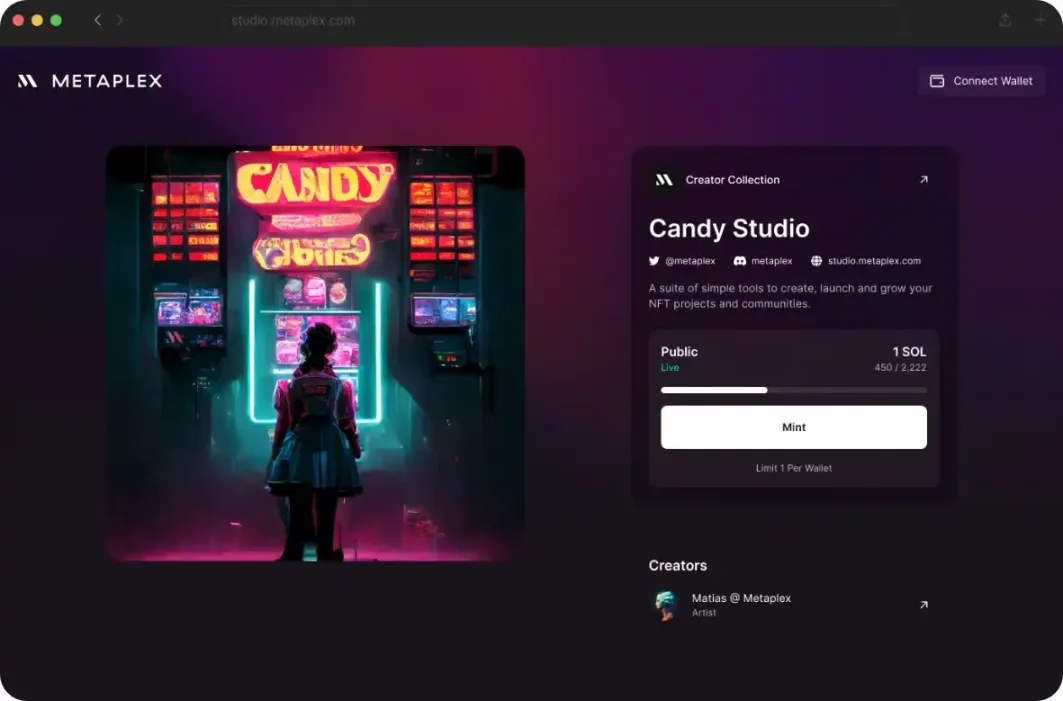This screenshot has height=701, width=1063.
Task: Click the Creator Collection Metaplex badge icon
Action: (x=664, y=180)
